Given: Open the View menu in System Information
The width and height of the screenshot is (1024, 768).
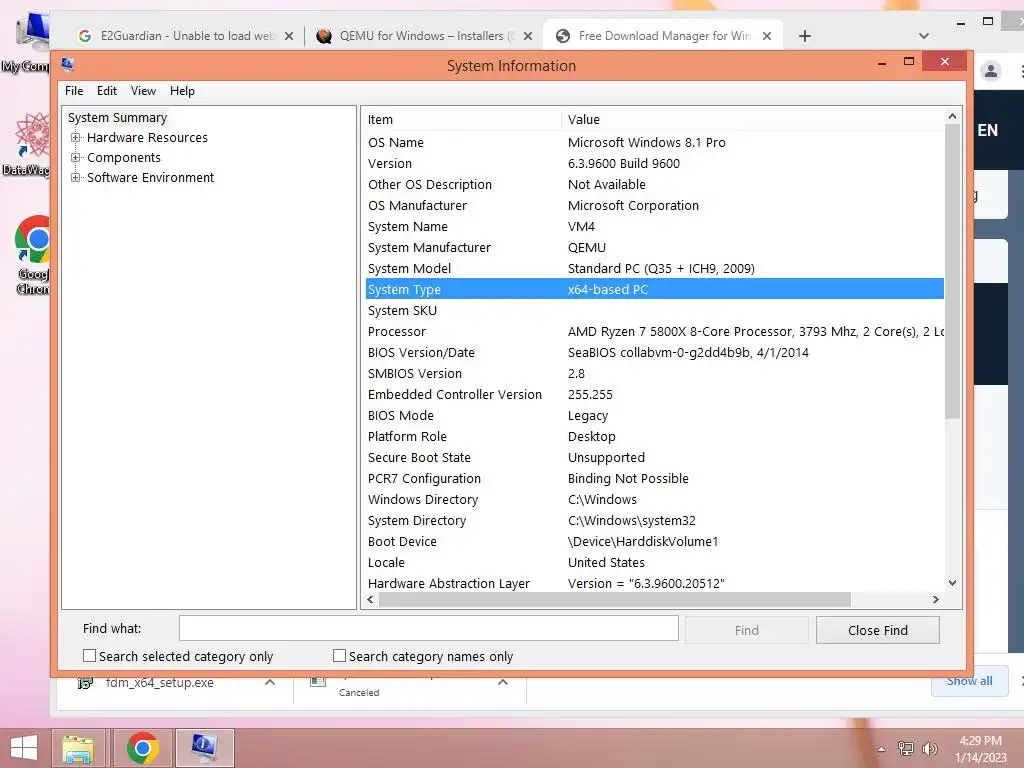Looking at the screenshot, I should point(143,91).
